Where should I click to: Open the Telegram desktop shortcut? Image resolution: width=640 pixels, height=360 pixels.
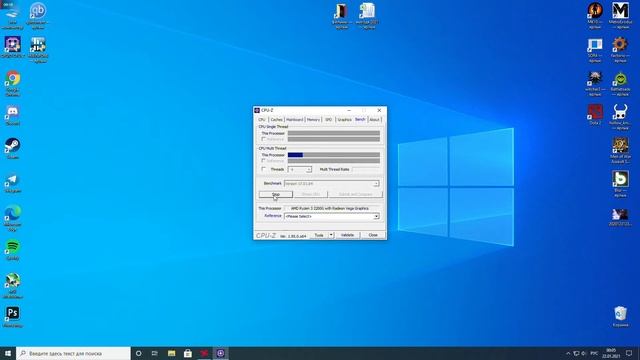pyautogui.click(x=13, y=183)
